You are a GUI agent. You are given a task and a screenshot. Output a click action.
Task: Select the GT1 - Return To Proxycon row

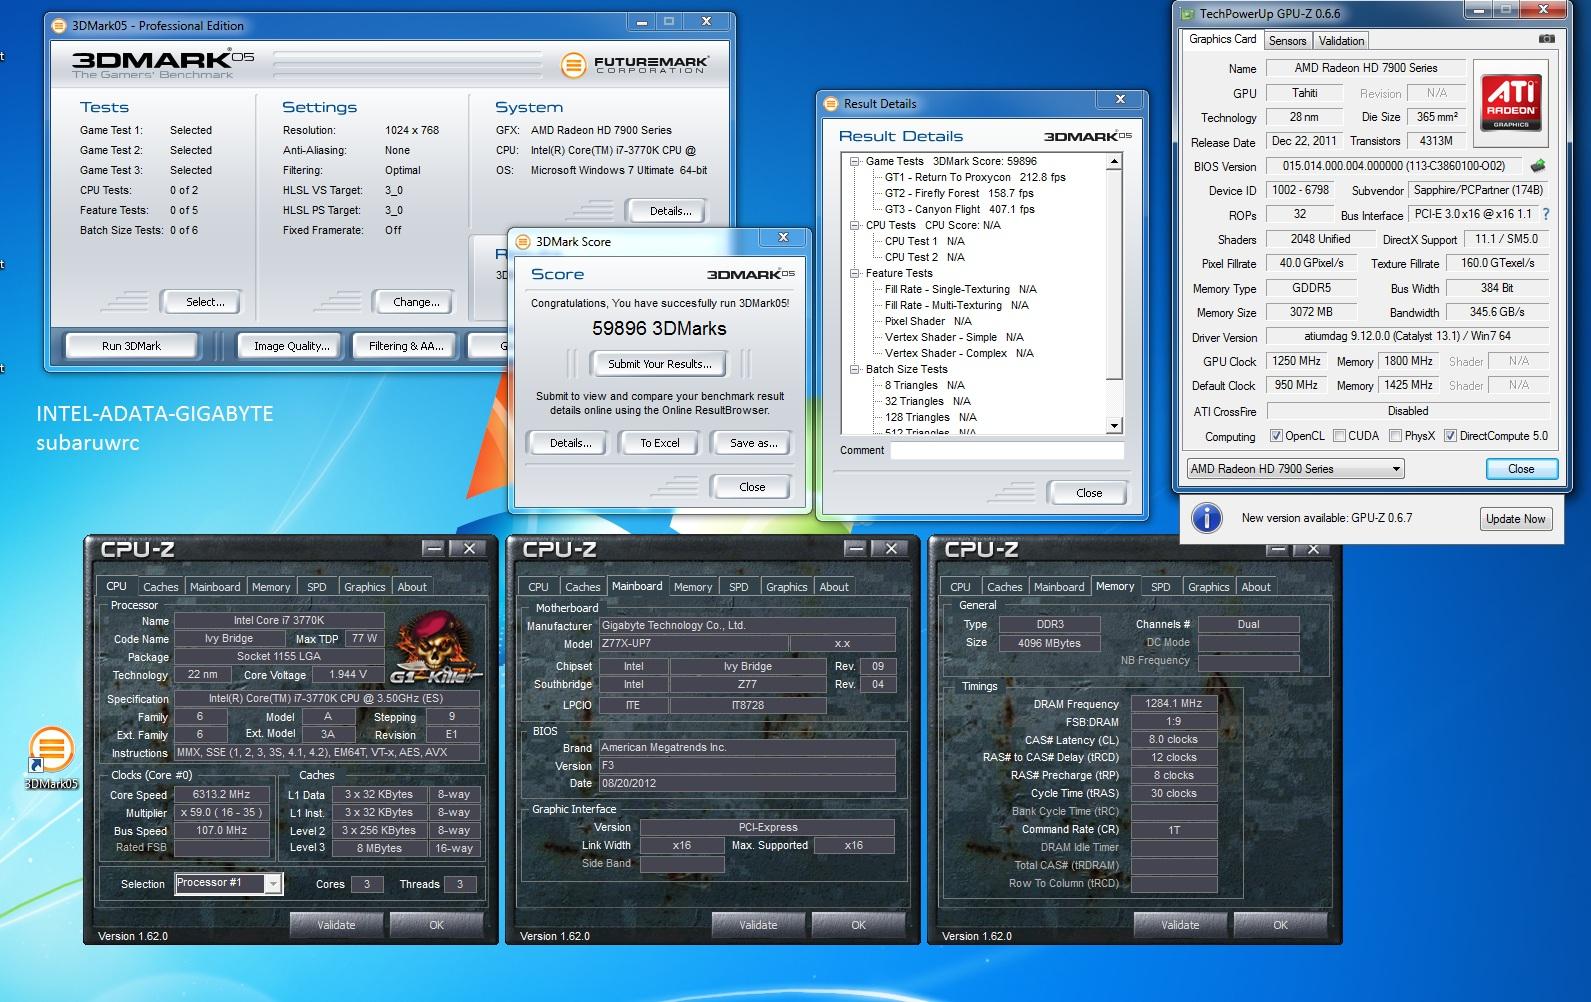click(x=975, y=177)
